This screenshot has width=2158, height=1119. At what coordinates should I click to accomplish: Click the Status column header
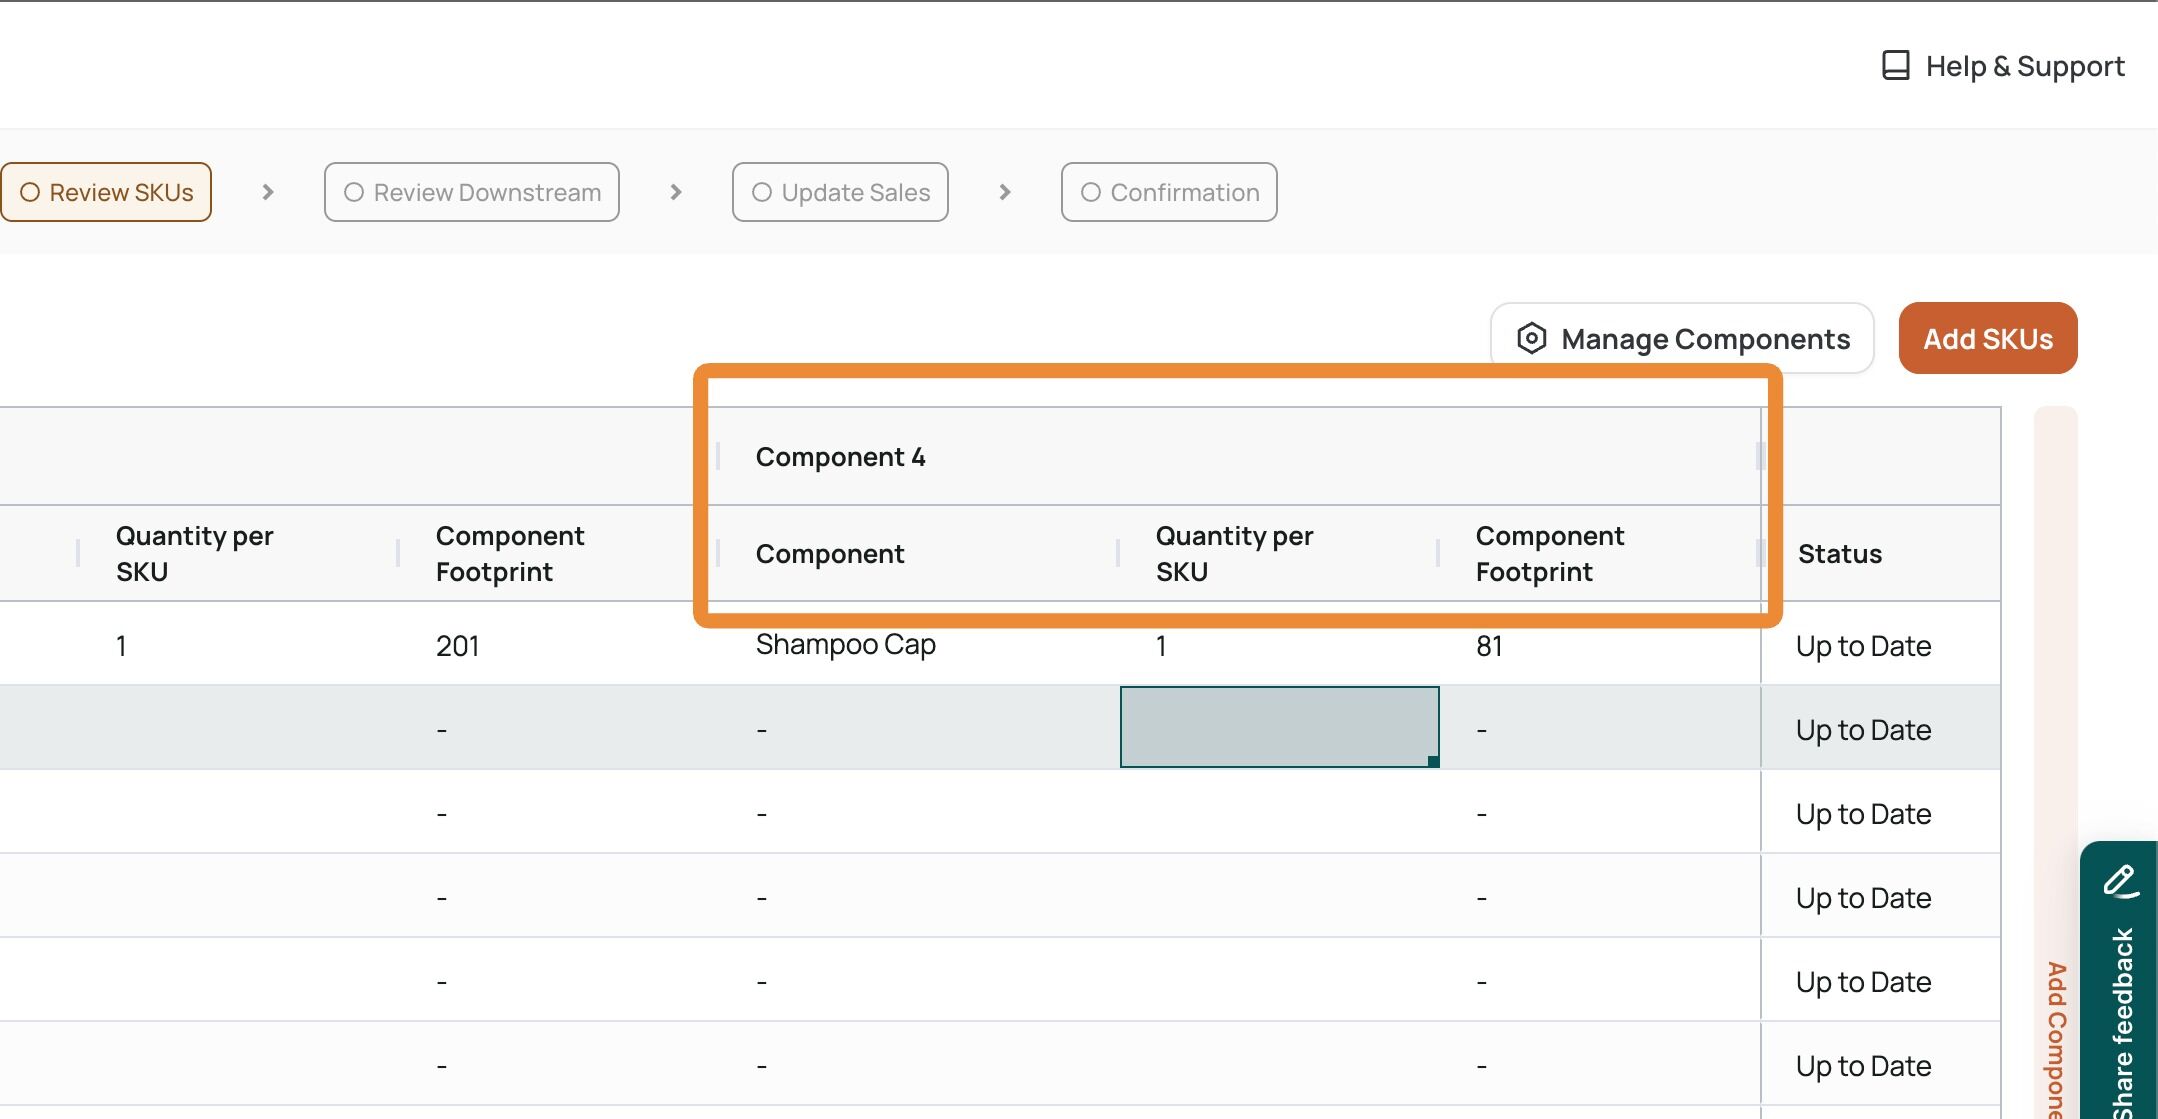[x=1881, y=554]
